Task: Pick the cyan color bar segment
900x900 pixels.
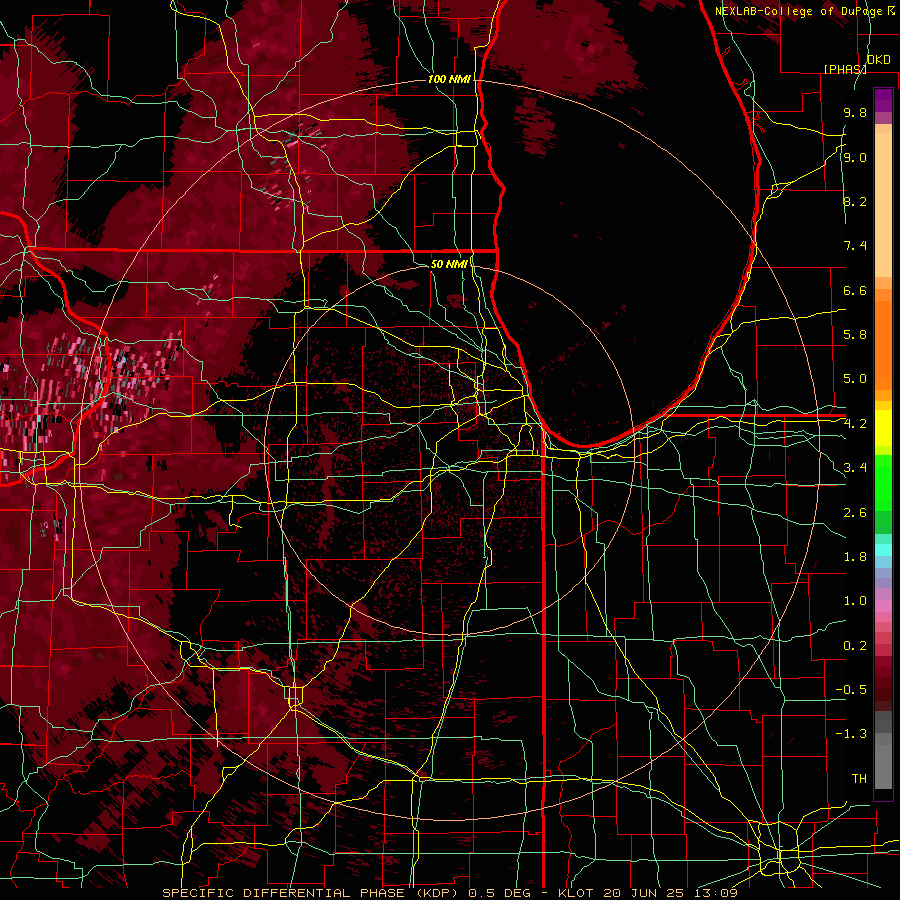Action: click(x=883, y=550)
